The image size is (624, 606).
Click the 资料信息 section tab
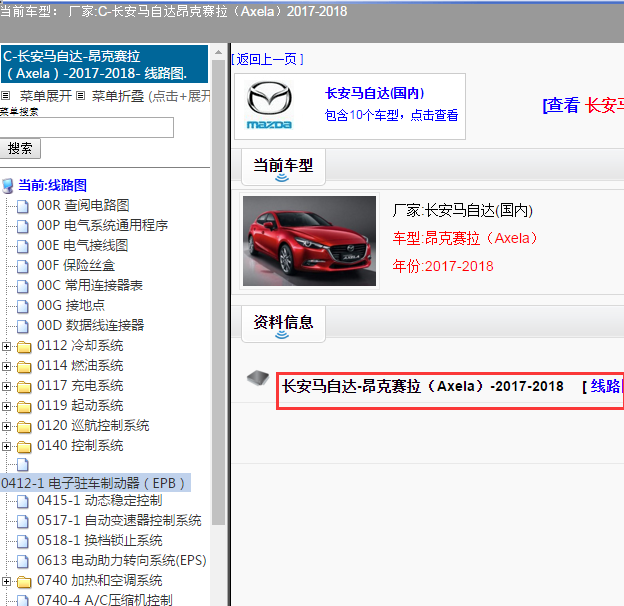click(283, 324)
